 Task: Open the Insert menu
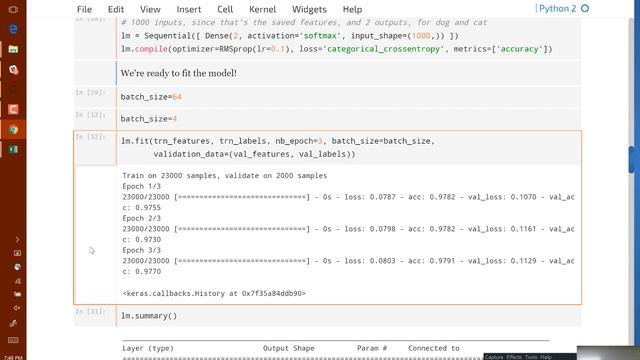pos(189,9)
